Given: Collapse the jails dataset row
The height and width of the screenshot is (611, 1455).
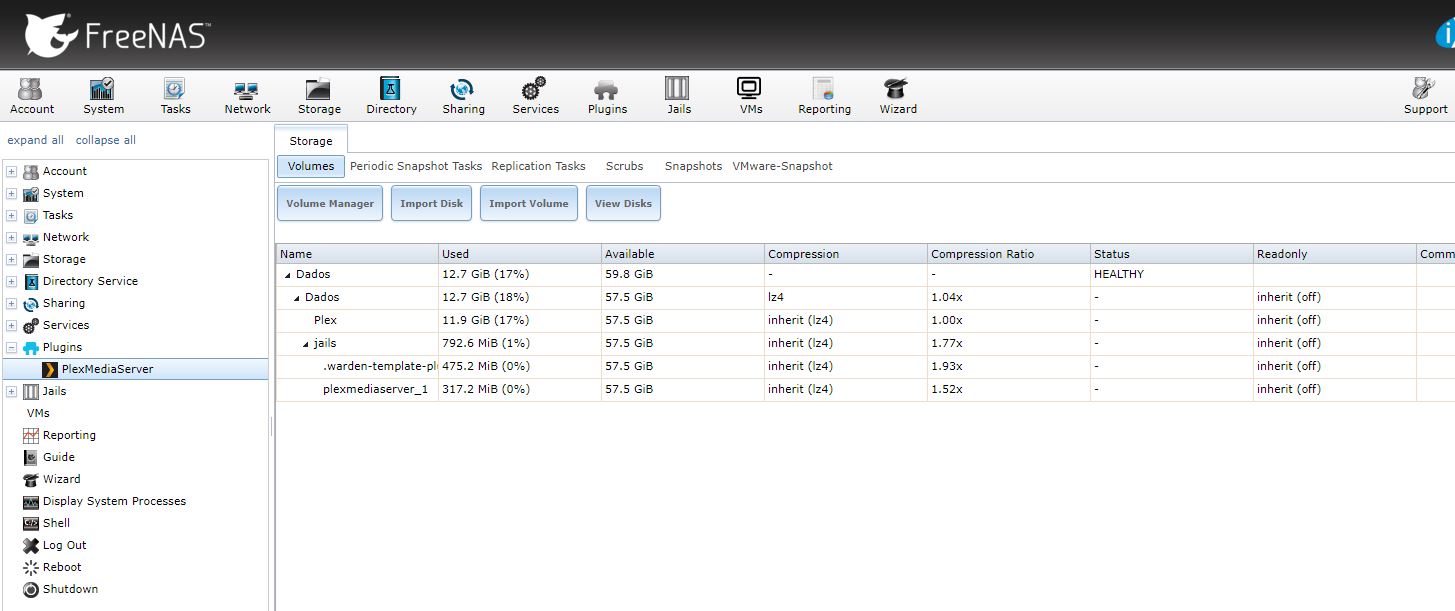Looking at the screenshot, I should 306,343.
